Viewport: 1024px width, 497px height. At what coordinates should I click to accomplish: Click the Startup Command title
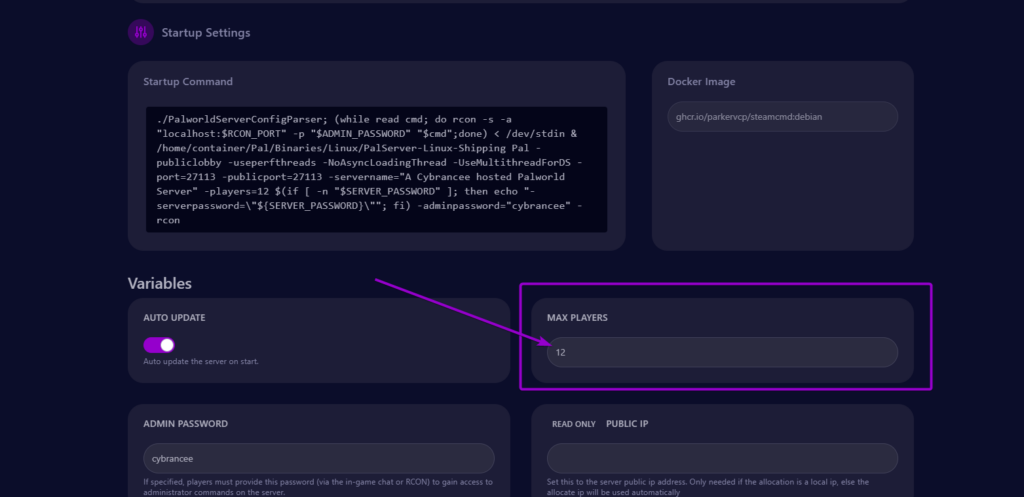coord(188,82)
